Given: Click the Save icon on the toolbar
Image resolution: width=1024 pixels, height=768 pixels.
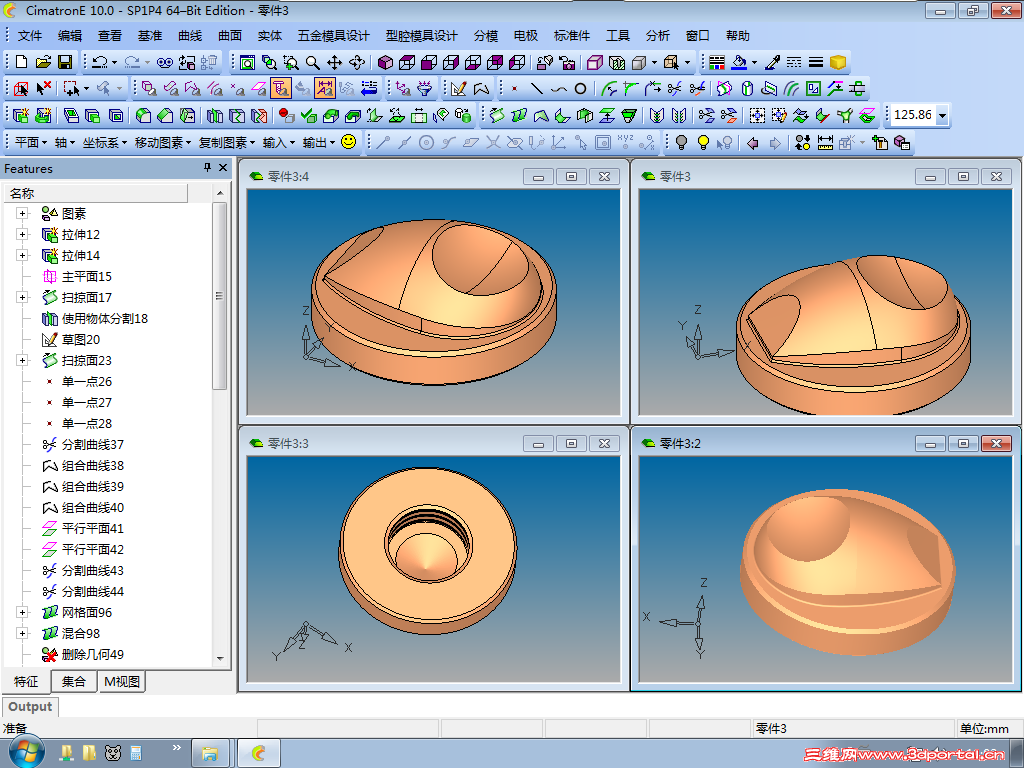Looking at the screenshot, I should point(63,61).
